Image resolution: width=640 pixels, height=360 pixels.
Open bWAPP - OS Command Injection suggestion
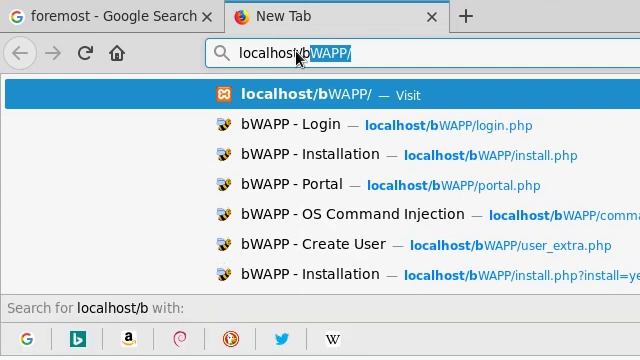tap(322, 215)
